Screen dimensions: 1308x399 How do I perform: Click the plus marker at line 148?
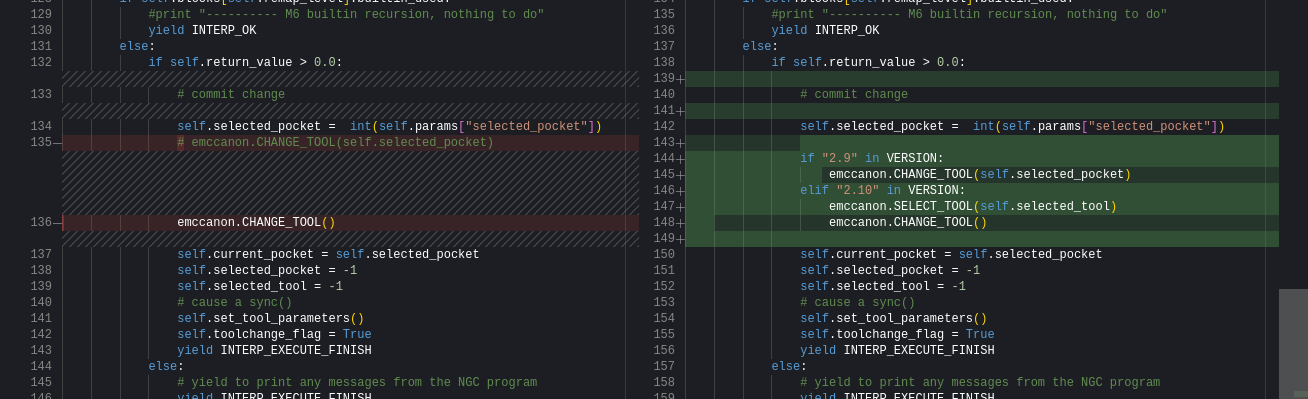[x=681, y=223]
